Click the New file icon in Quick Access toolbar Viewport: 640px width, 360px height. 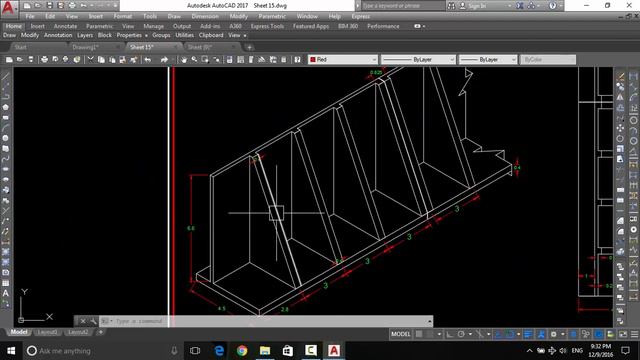click(x=27, y=6)
